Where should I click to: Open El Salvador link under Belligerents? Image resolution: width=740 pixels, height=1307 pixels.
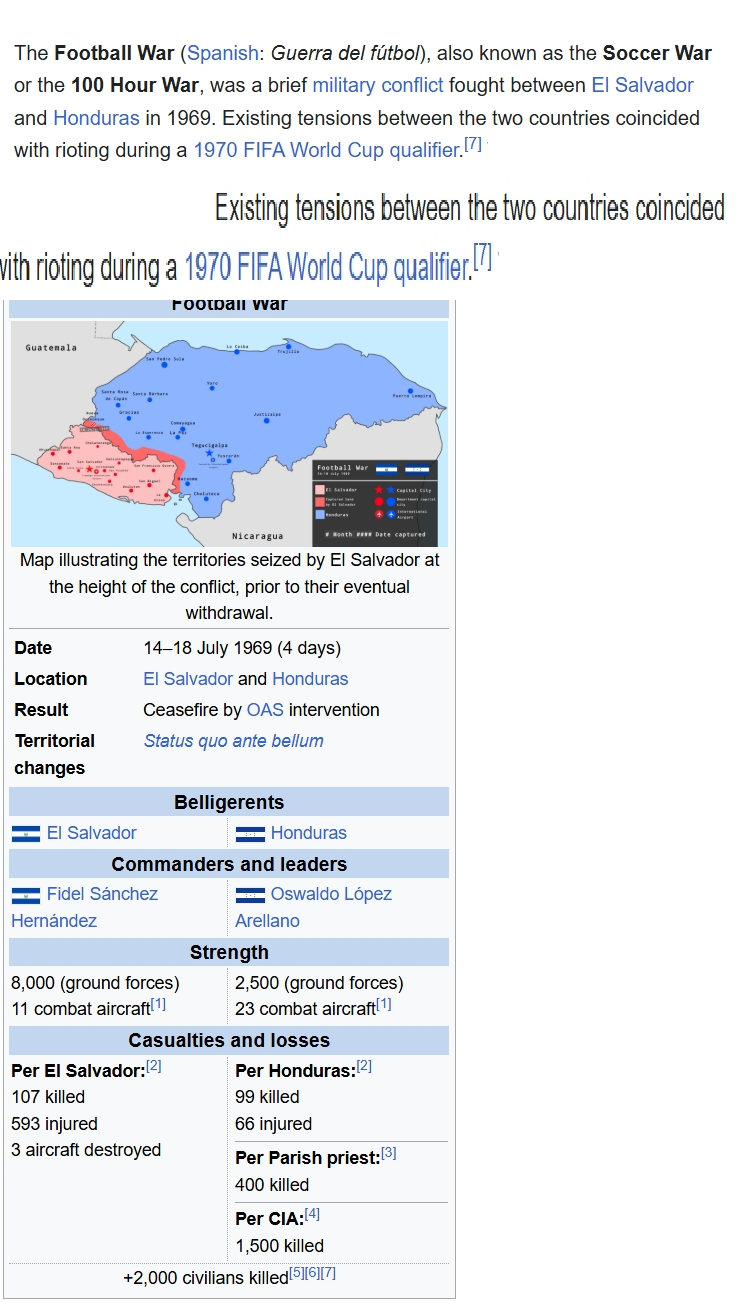91,833
